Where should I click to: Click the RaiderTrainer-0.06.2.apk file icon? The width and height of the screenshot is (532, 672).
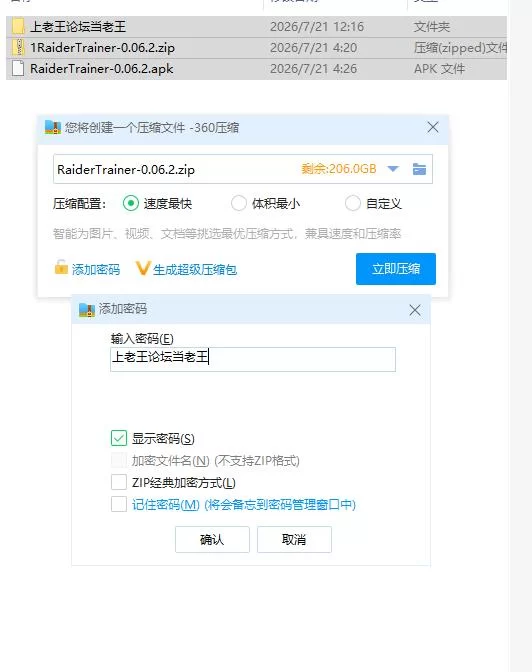coord(18,69)
